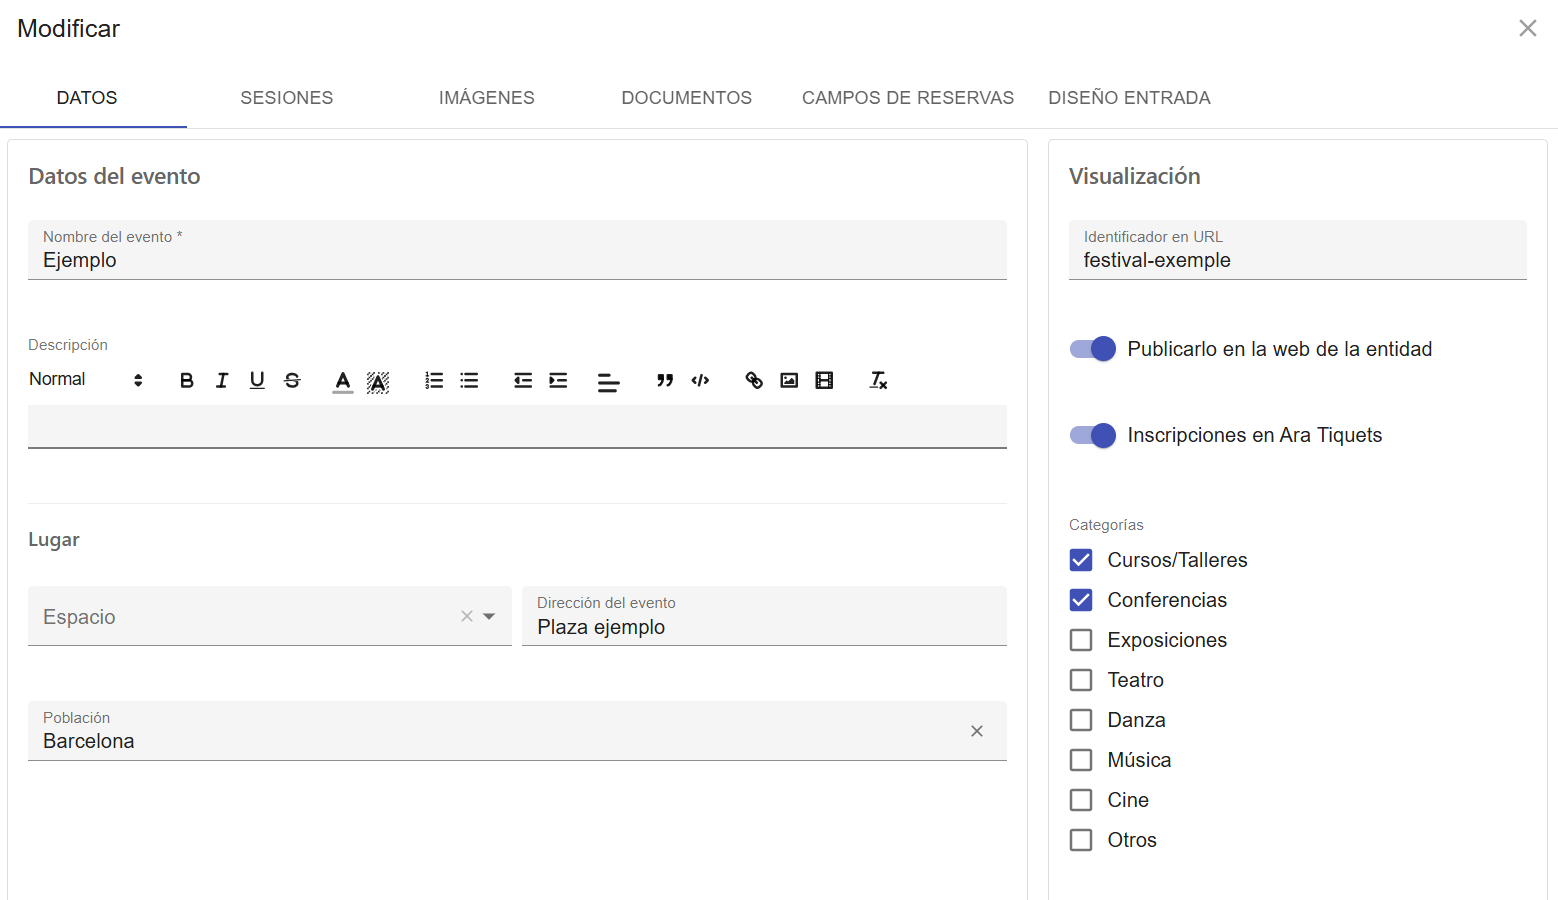Clear text formatting in the description
Viewport: 1558px width, 900px height.
click(x=878, y=380)
